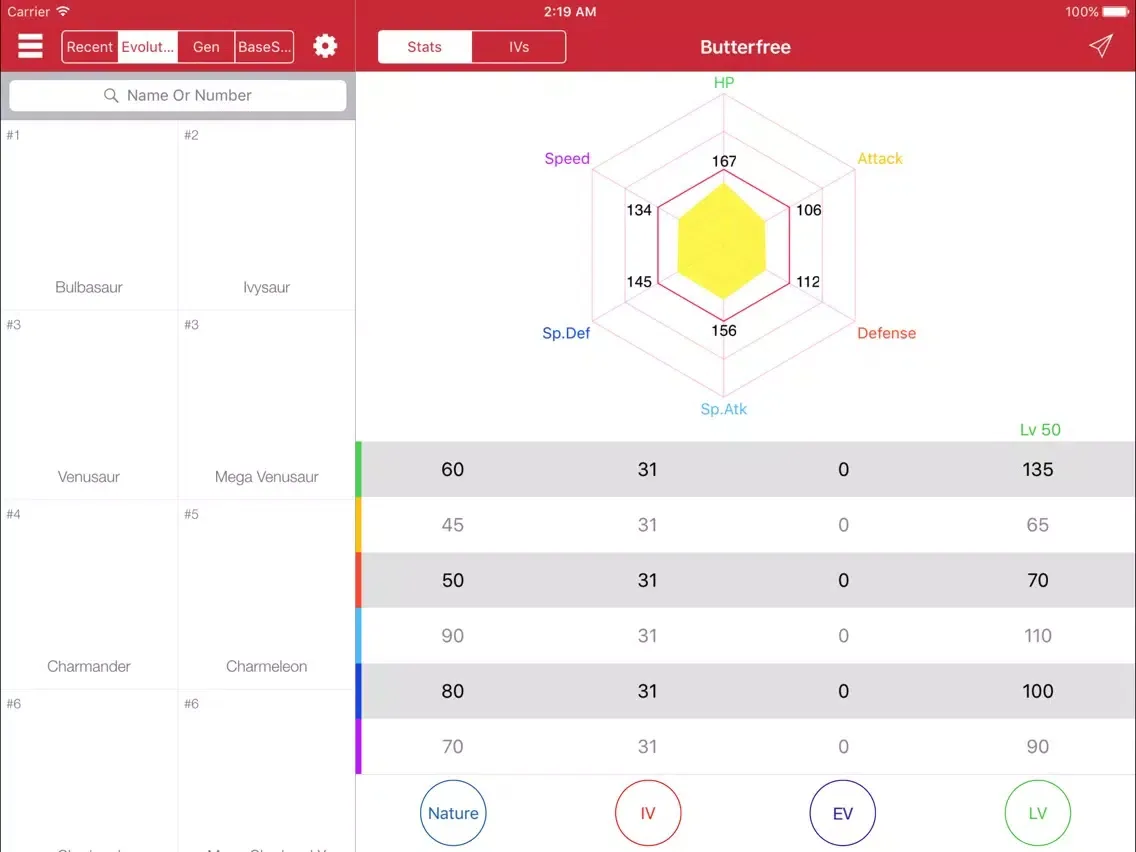Click HP base stat value 60

pyautogui.click(x=453, y=469)
